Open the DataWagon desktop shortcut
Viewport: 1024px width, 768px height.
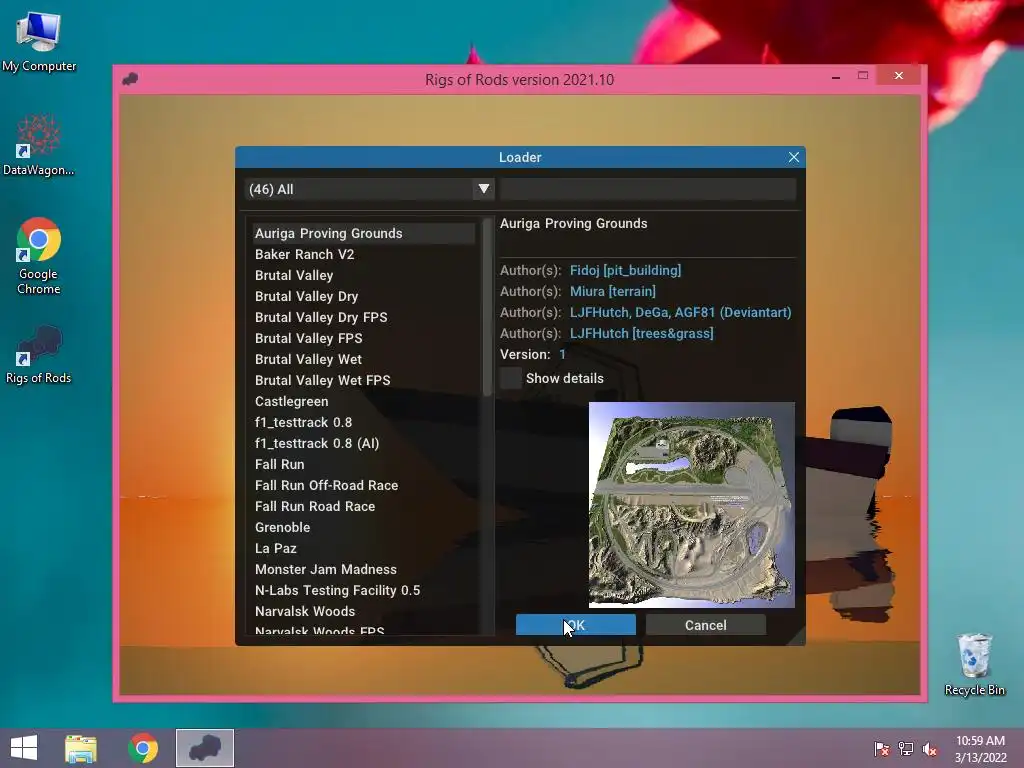coord(39,145)
